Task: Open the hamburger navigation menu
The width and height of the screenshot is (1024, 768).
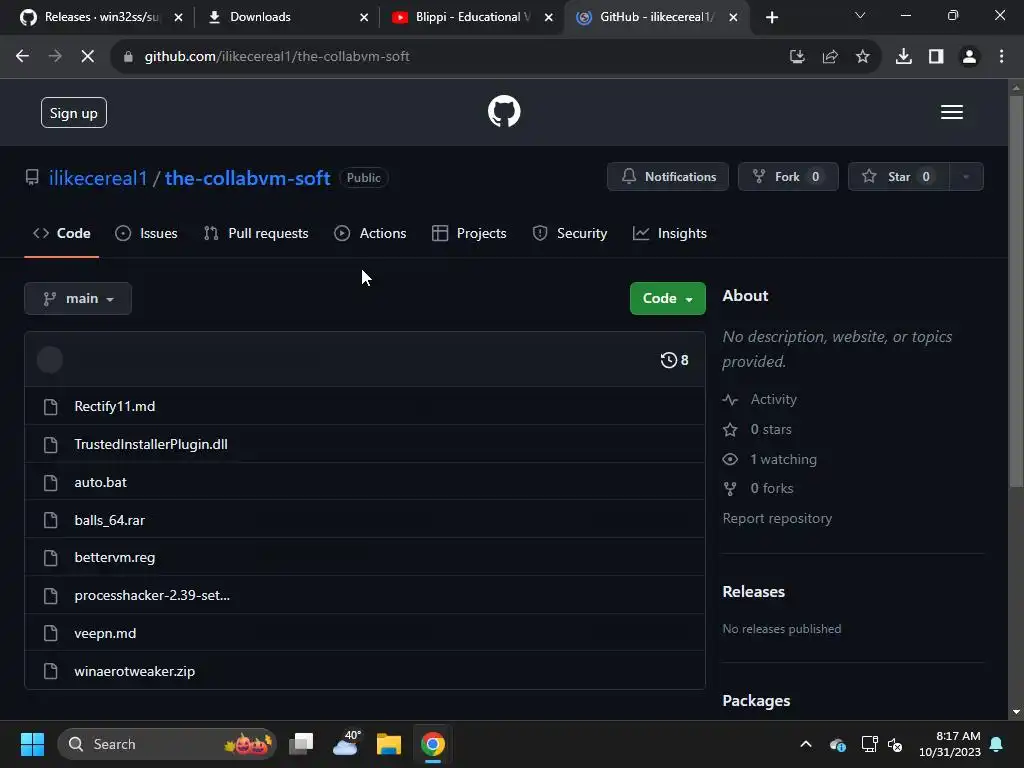Action: pos(952,112)
